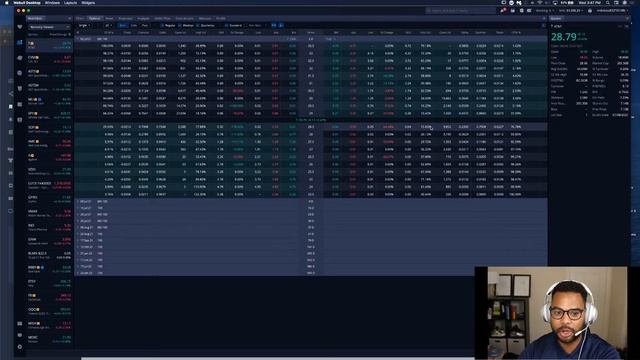The image size is (640, 360).
Task: Expand the 17 Sep 21 expiration row
Action: coord(310,240)
